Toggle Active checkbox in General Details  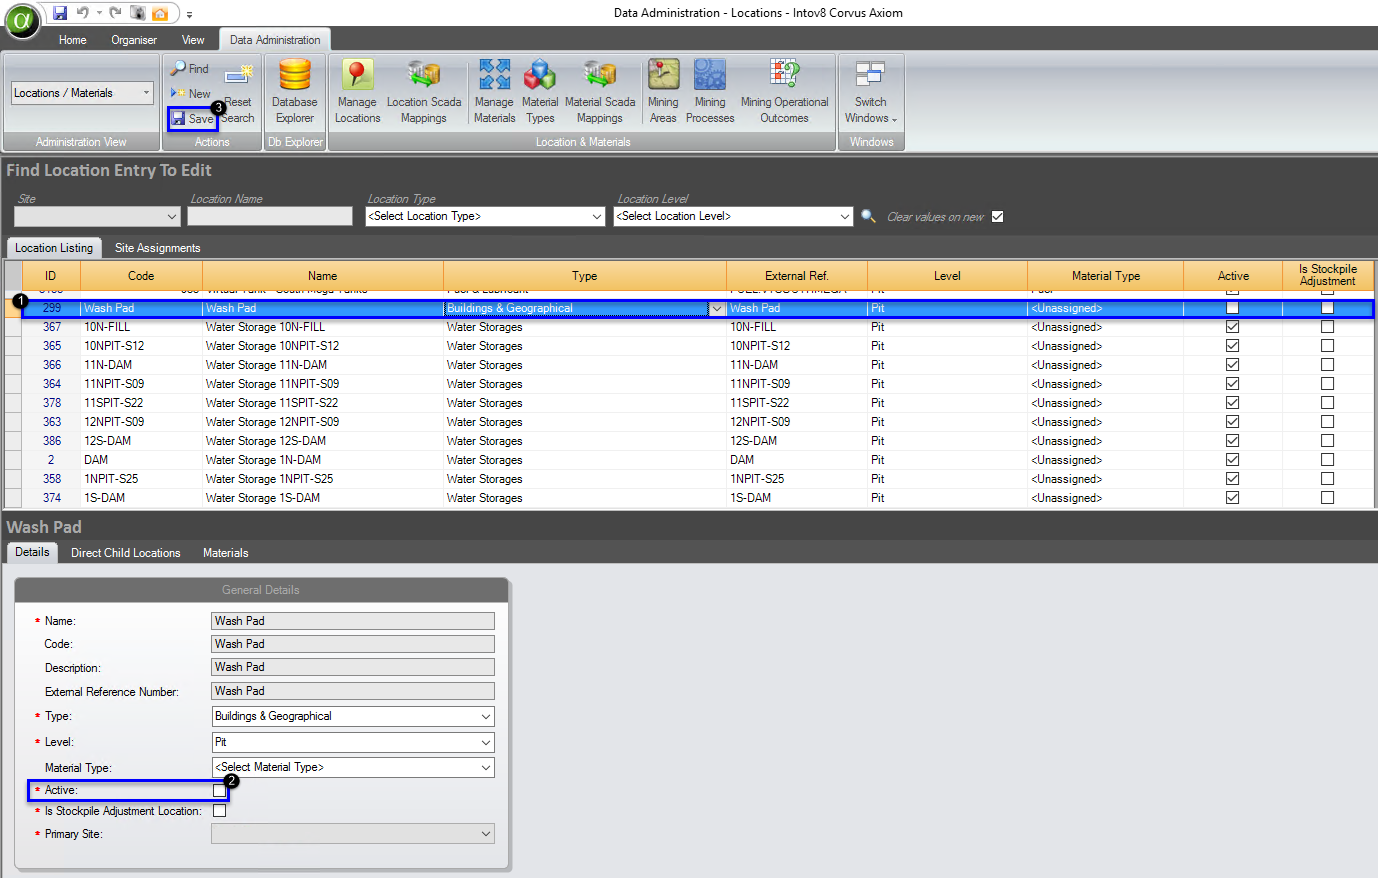219,791
